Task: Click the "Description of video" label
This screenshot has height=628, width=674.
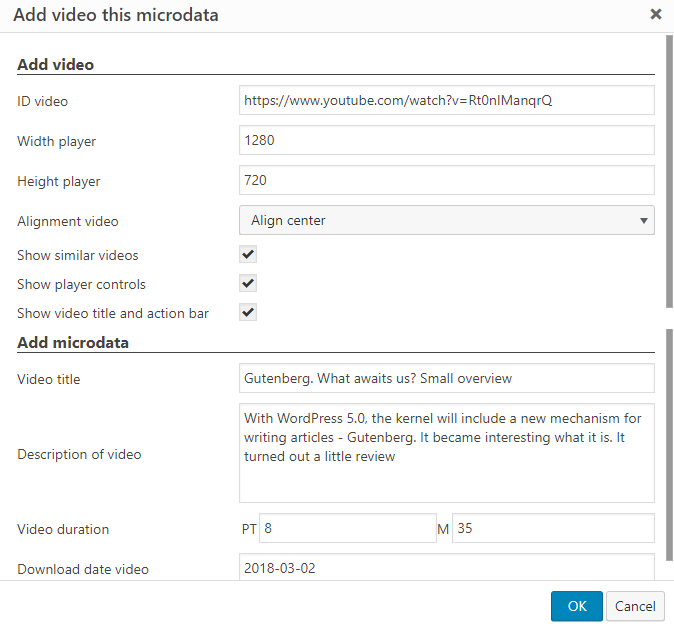Action: [79, 454]
